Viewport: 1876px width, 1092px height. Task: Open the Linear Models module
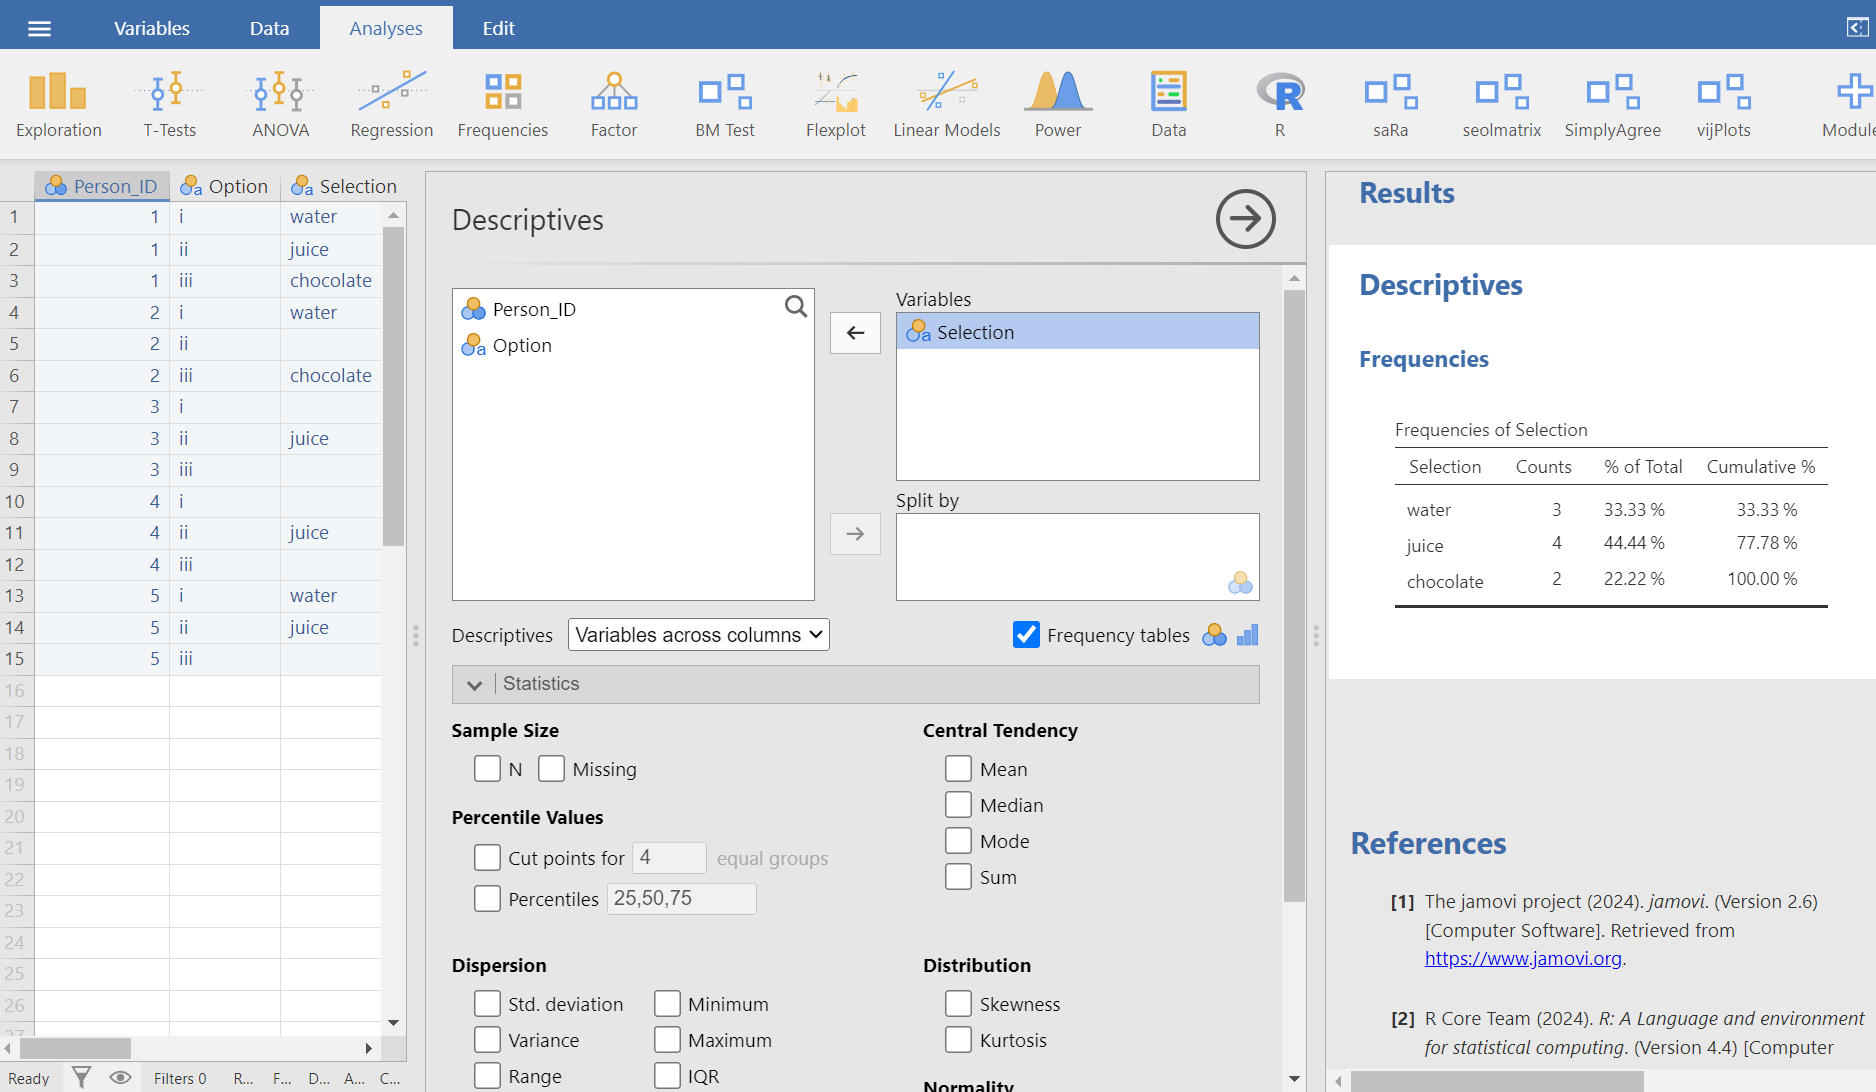(947, 104)
